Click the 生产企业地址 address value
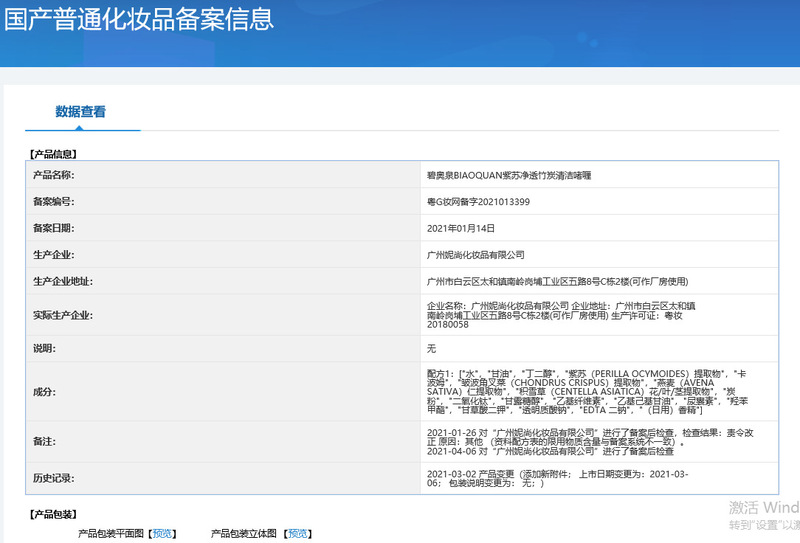 (557, 283)
